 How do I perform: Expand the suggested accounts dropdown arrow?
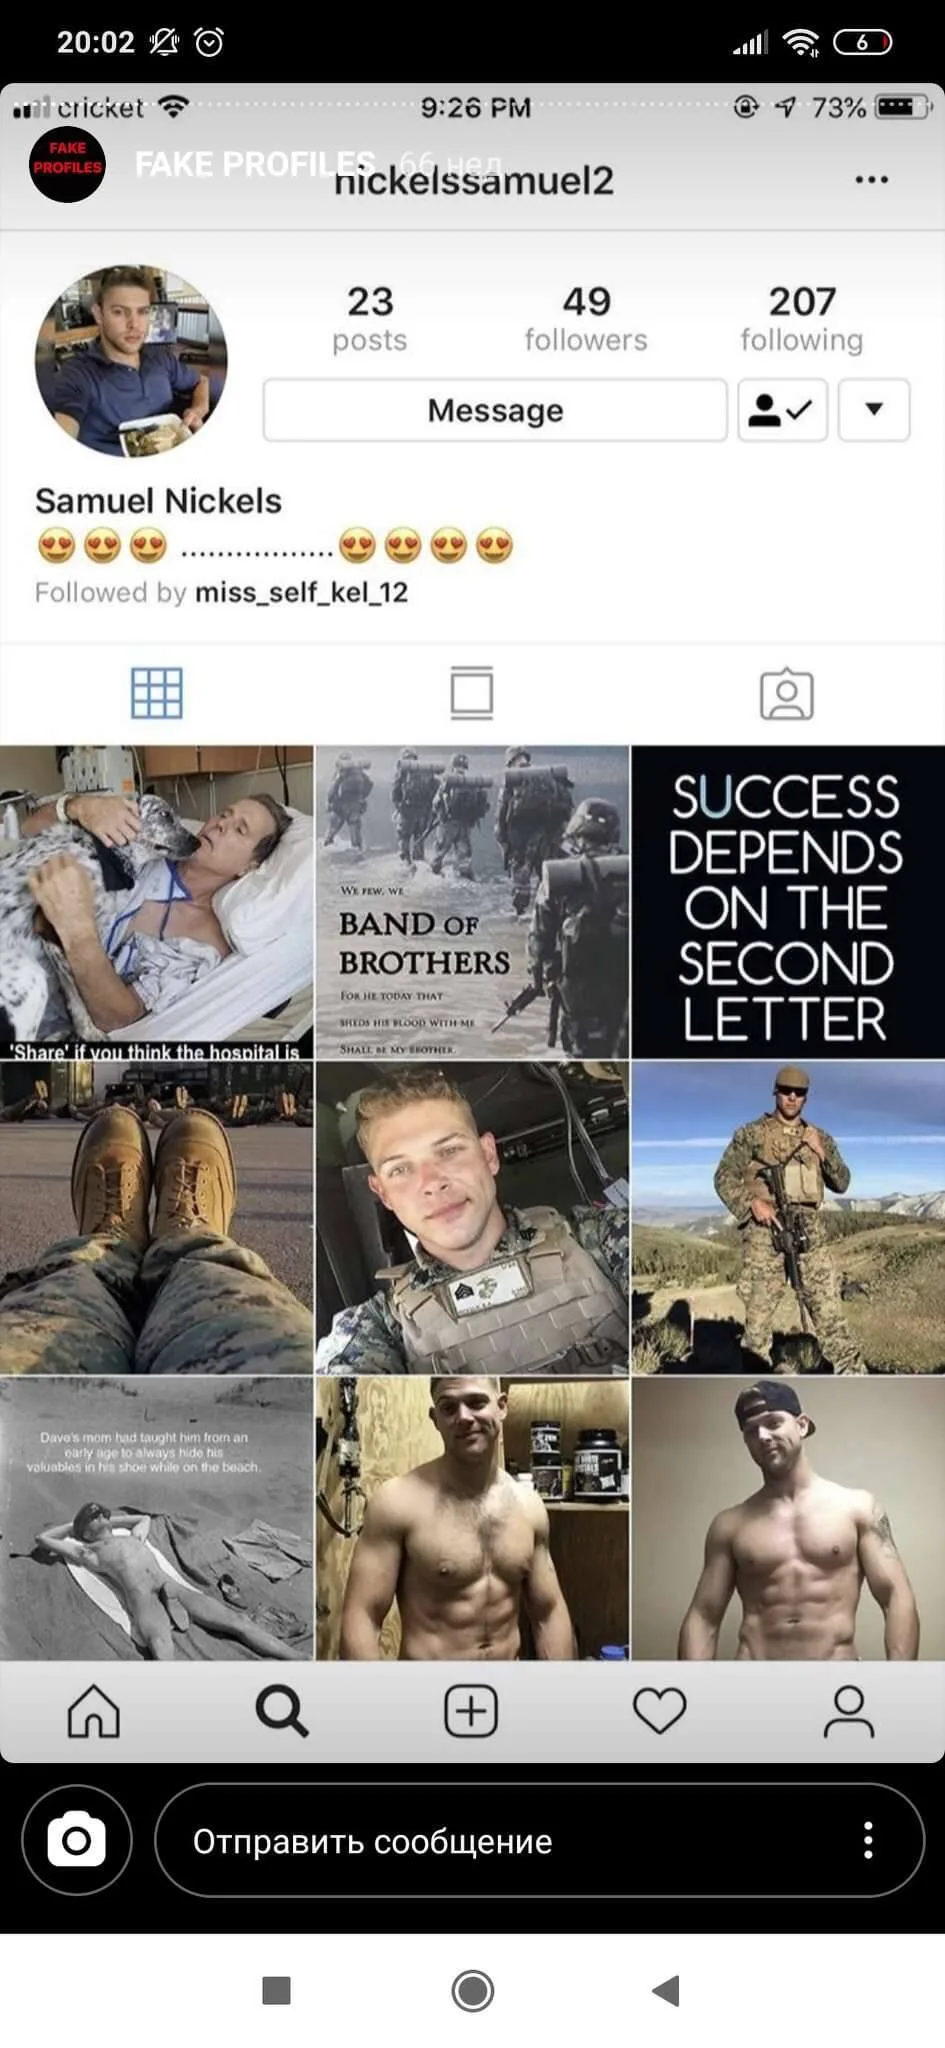874,410
